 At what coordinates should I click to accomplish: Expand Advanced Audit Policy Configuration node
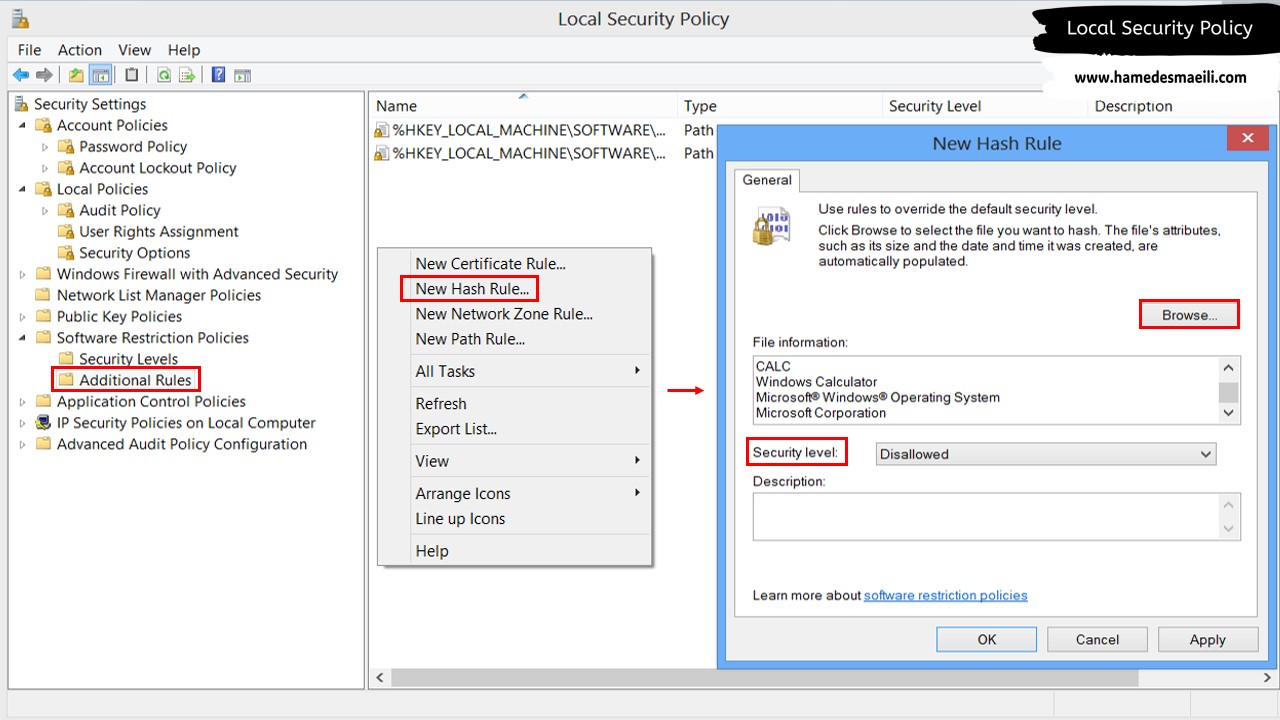point(23,444)
